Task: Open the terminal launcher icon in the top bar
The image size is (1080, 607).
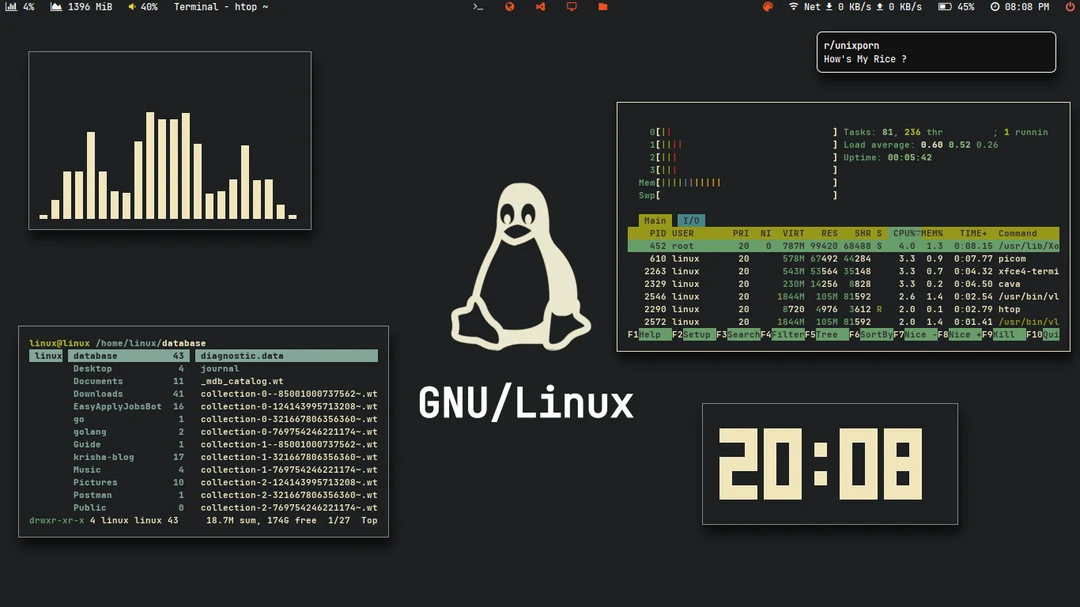Action: [x=478, y=6]
